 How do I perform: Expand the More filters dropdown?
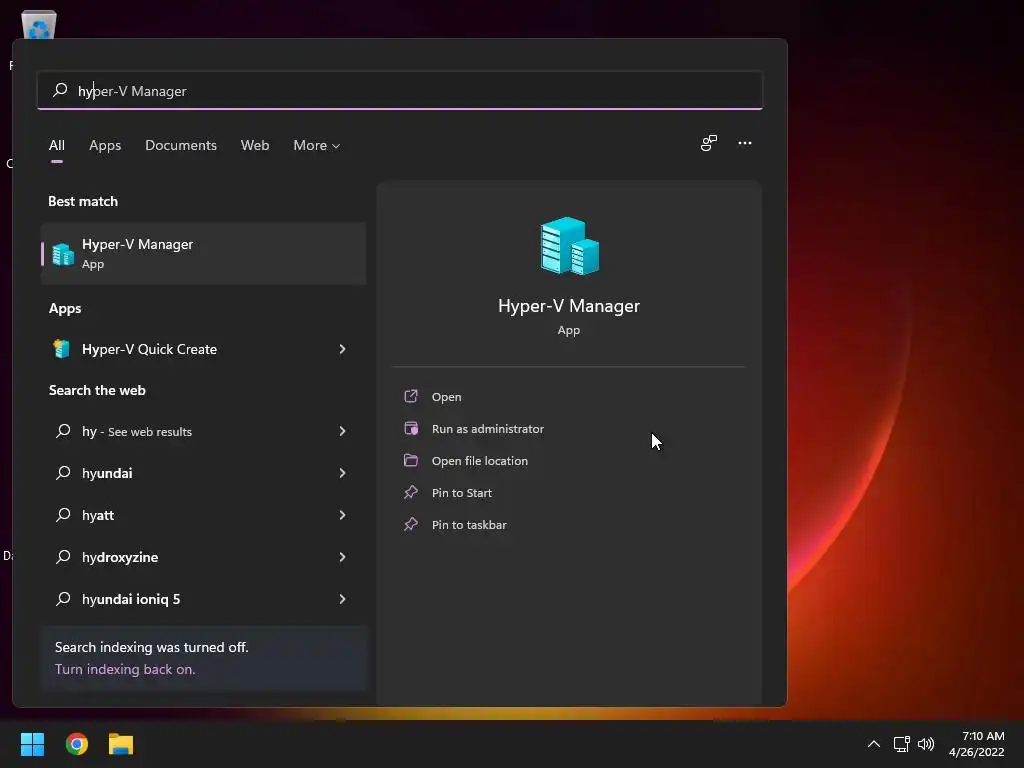[317, 145]
